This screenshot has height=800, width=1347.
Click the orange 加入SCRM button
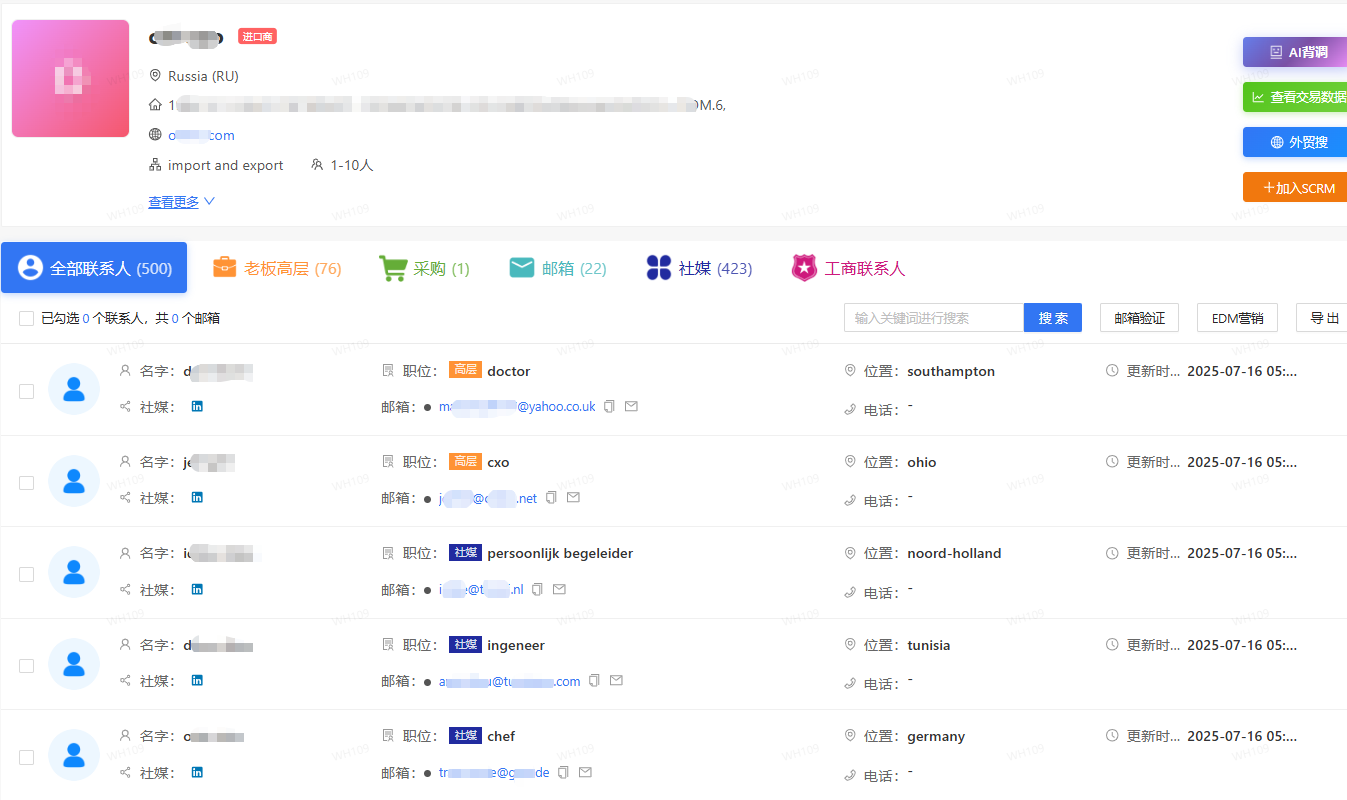pos(1295,188)
